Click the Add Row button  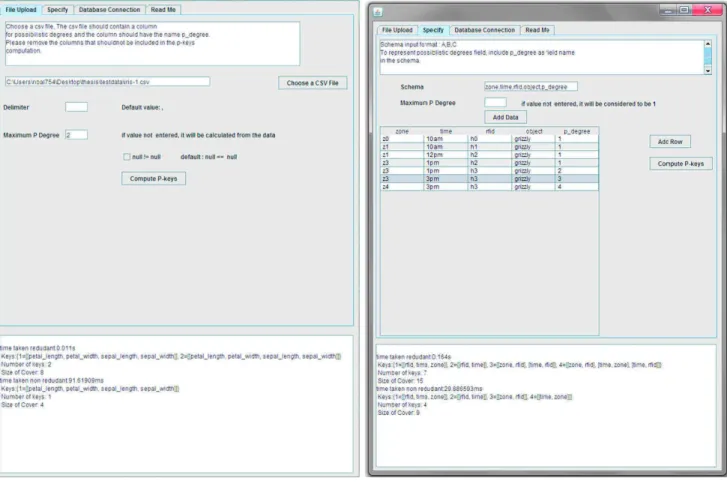click(x=670, y=141)
